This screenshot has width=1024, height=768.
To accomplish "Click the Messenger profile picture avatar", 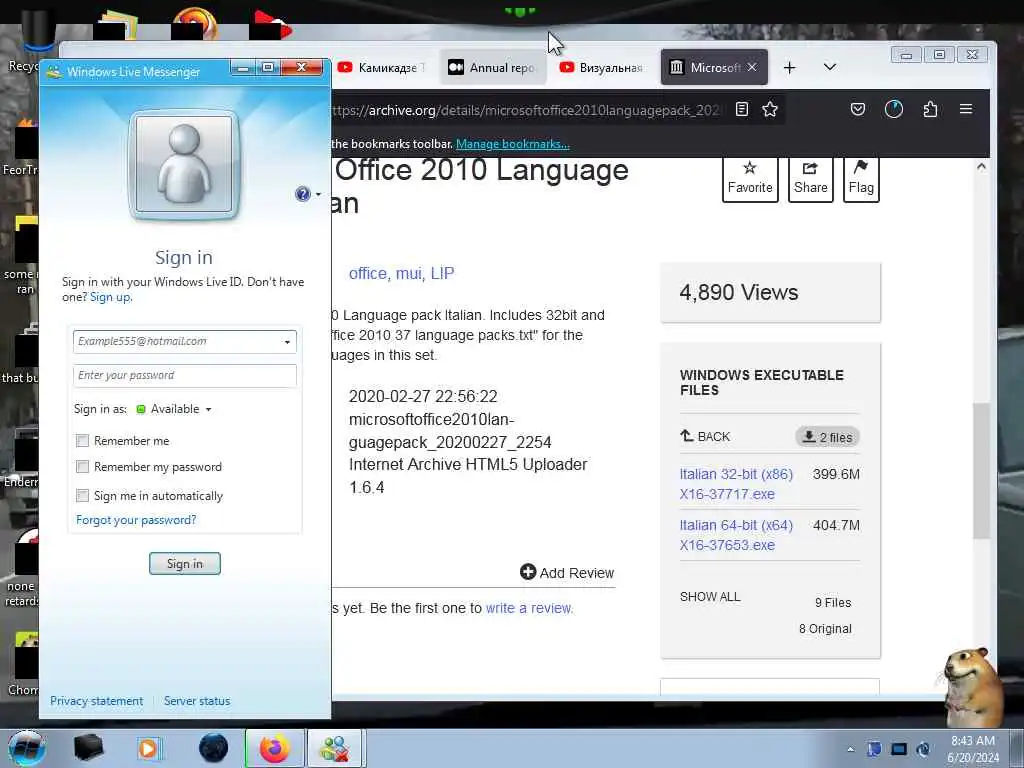I will pos(184,165).
